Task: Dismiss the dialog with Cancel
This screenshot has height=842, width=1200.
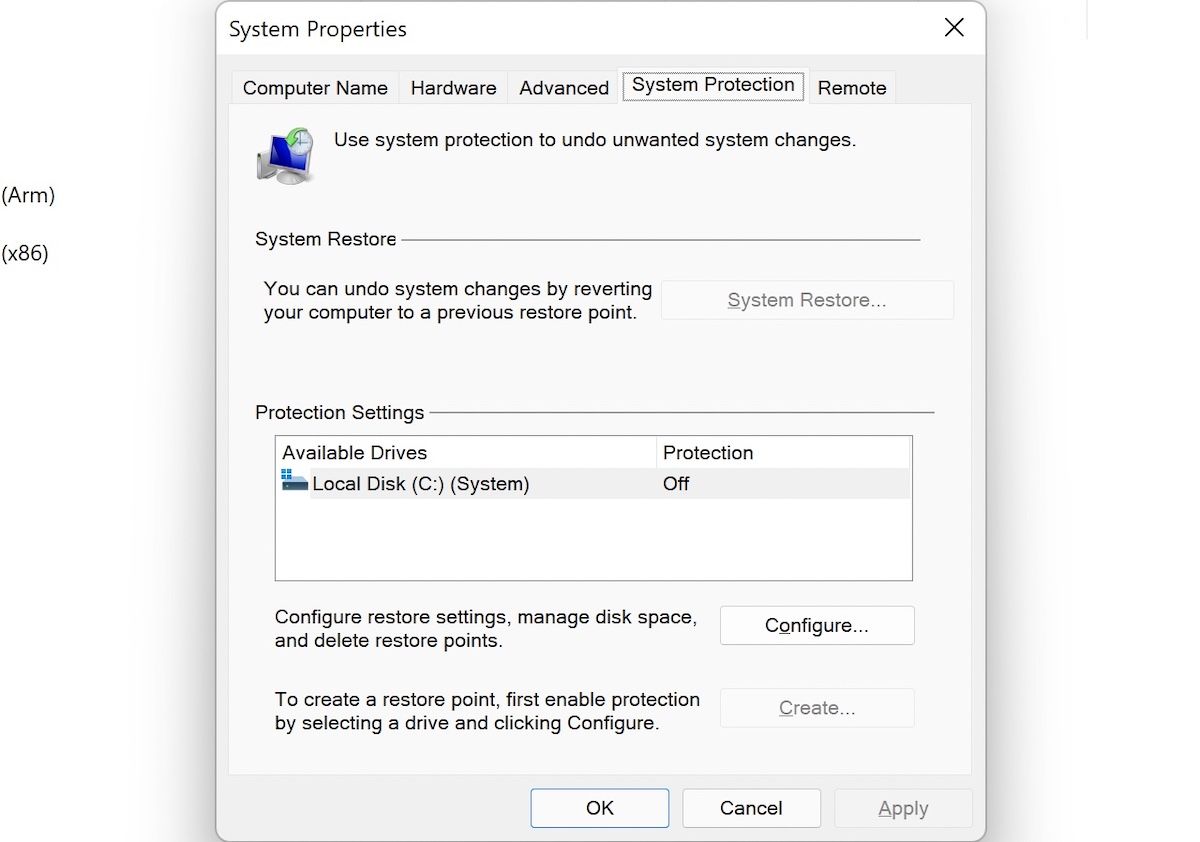Action: pyautogui.click(x=751, y=808)
